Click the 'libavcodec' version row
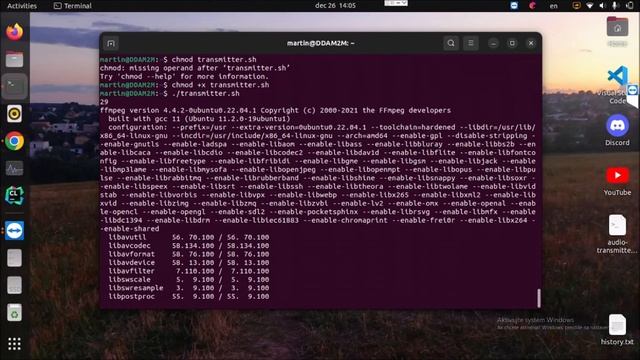 [x=189, y=246]
